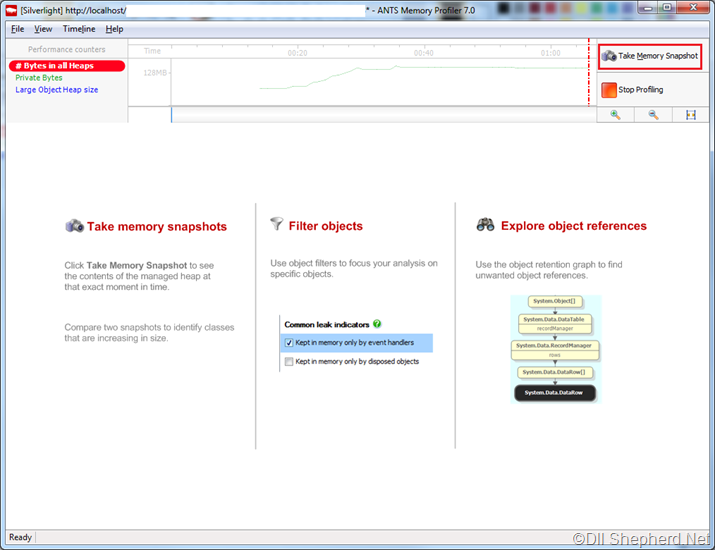Select the # Bytes in all Heaps counter
This screenshot has width=715, height=550.
click(67, 66)
